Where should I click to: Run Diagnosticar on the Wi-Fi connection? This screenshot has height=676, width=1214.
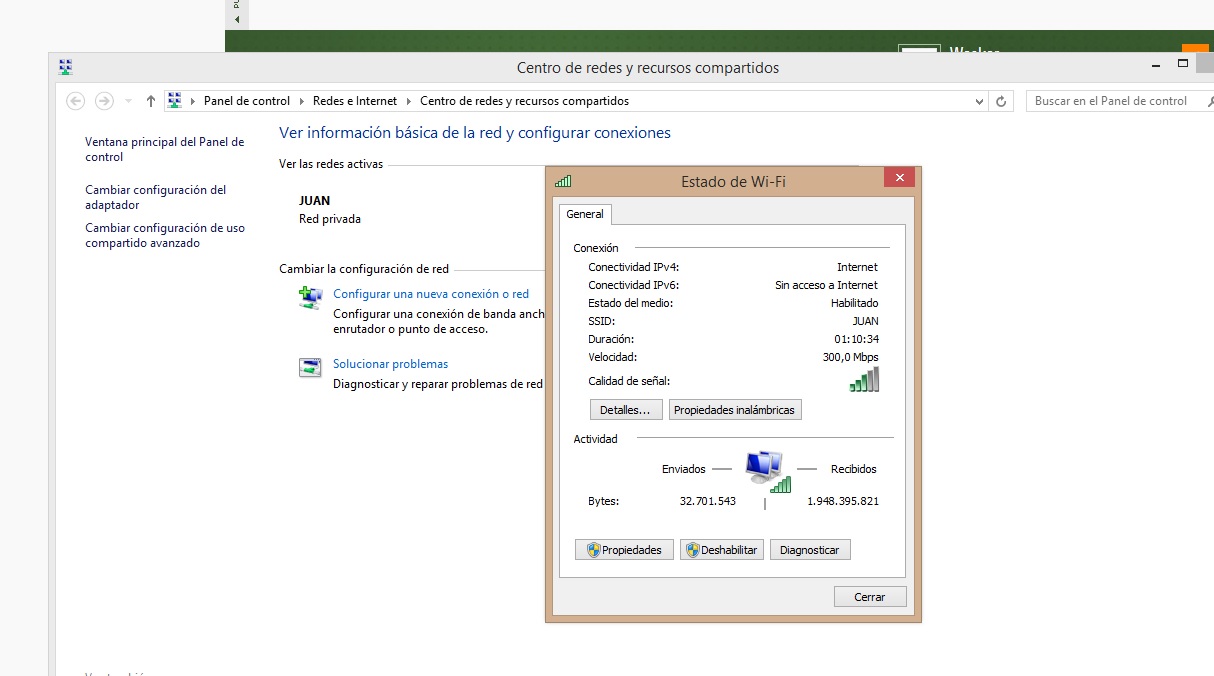[809, 550]
